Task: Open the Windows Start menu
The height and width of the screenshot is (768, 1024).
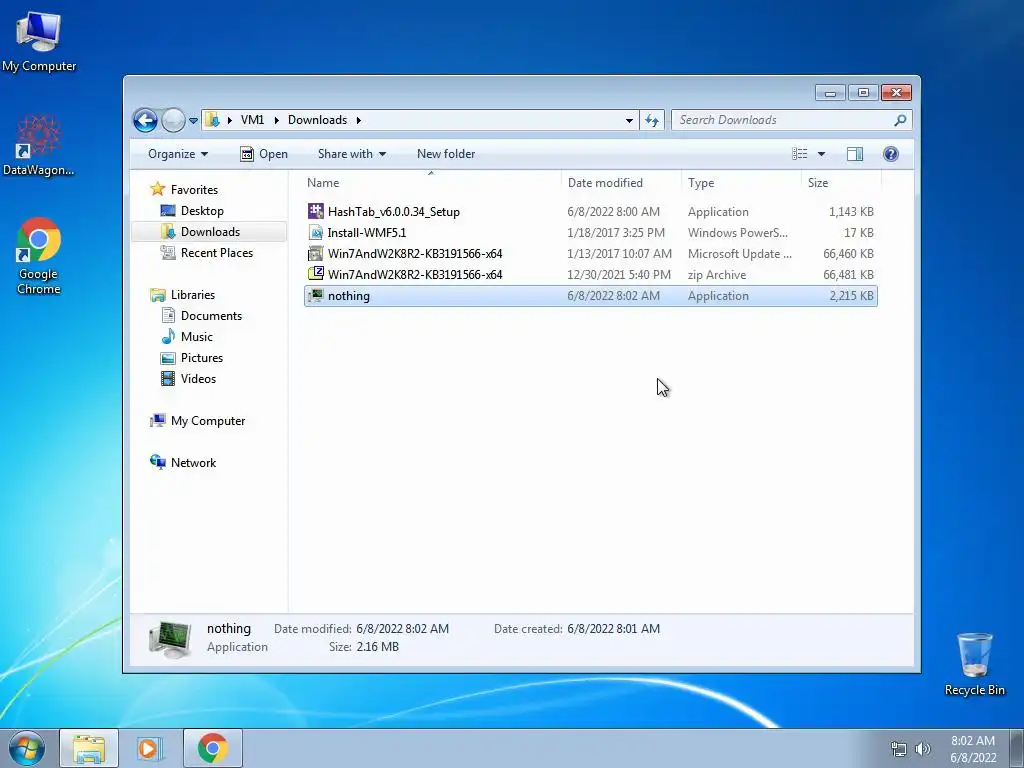Action: (x=27, y=748)
